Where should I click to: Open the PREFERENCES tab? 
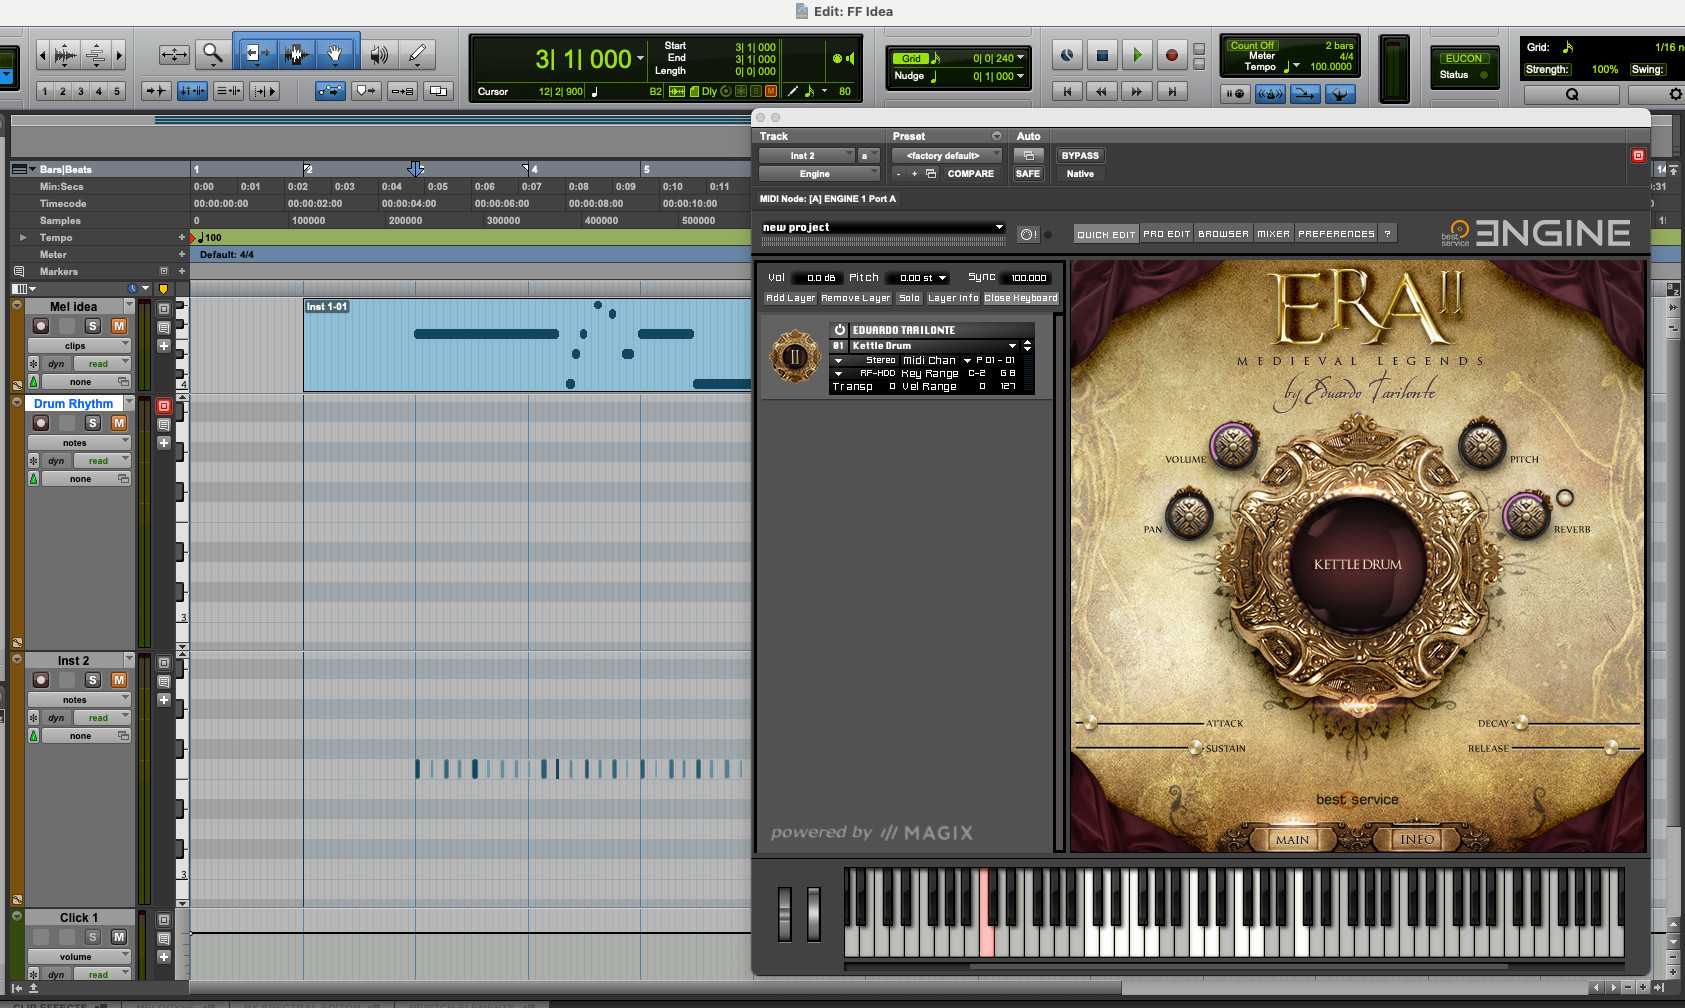(1336, 234)
